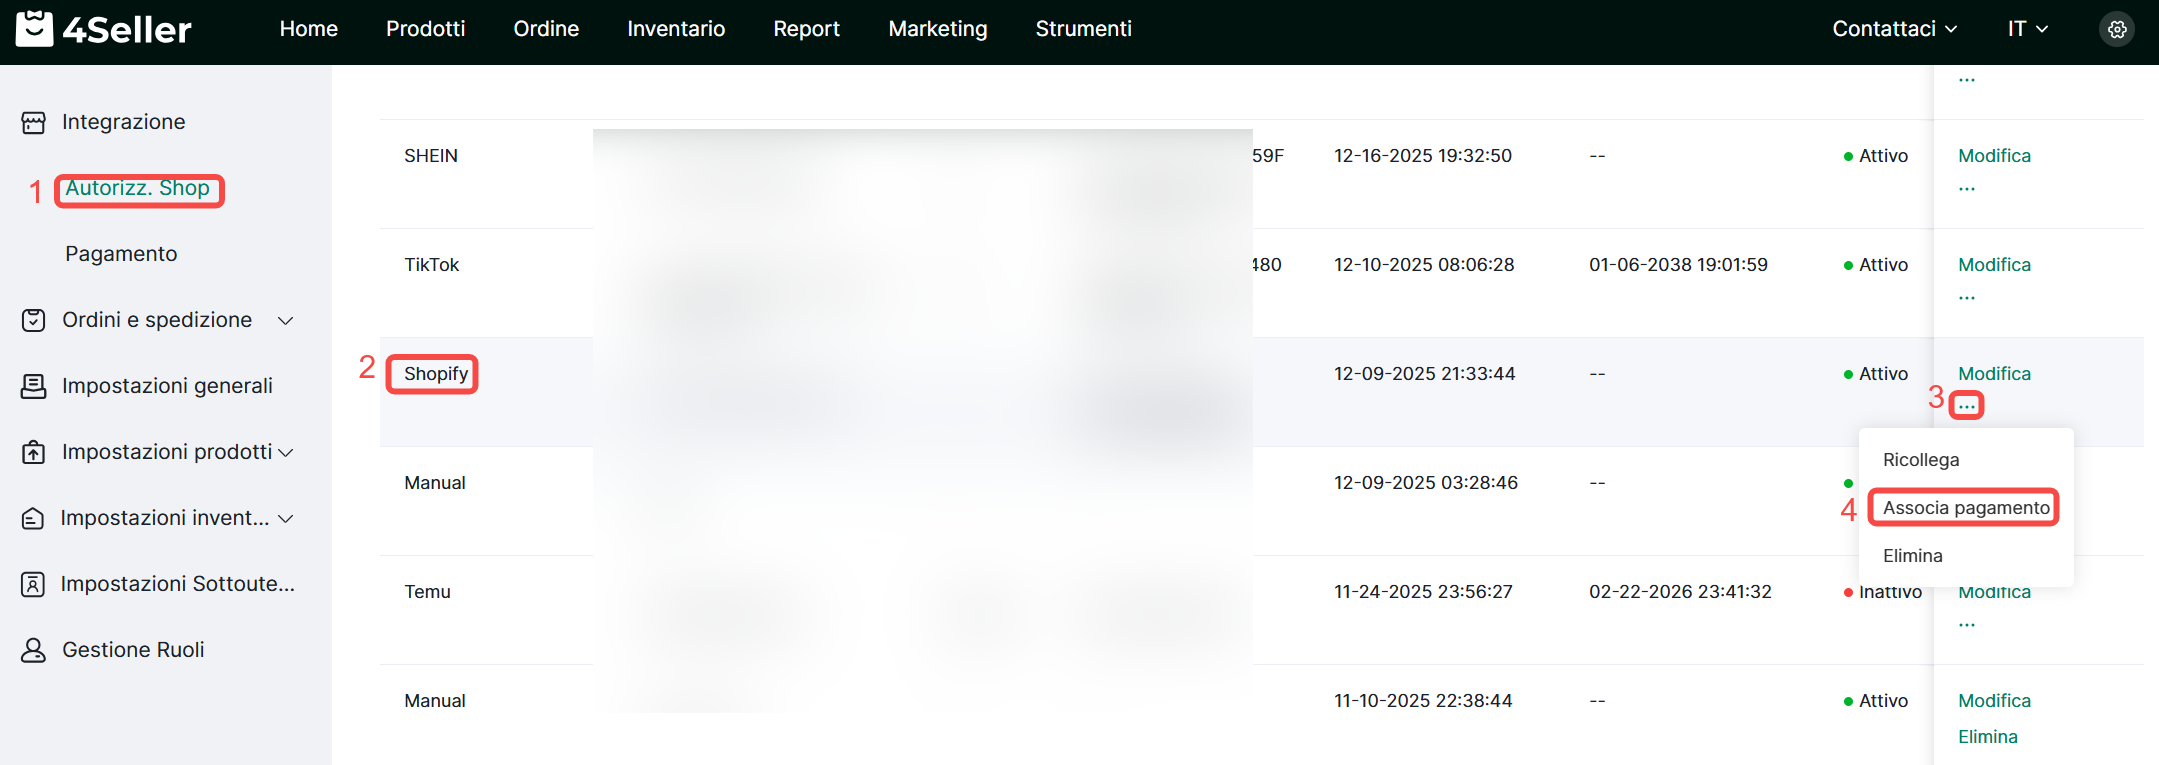Click the Gestione Ruoli person icon
Screen dimensions: 2159x765
pyautogui.click(x=34, y=650)
